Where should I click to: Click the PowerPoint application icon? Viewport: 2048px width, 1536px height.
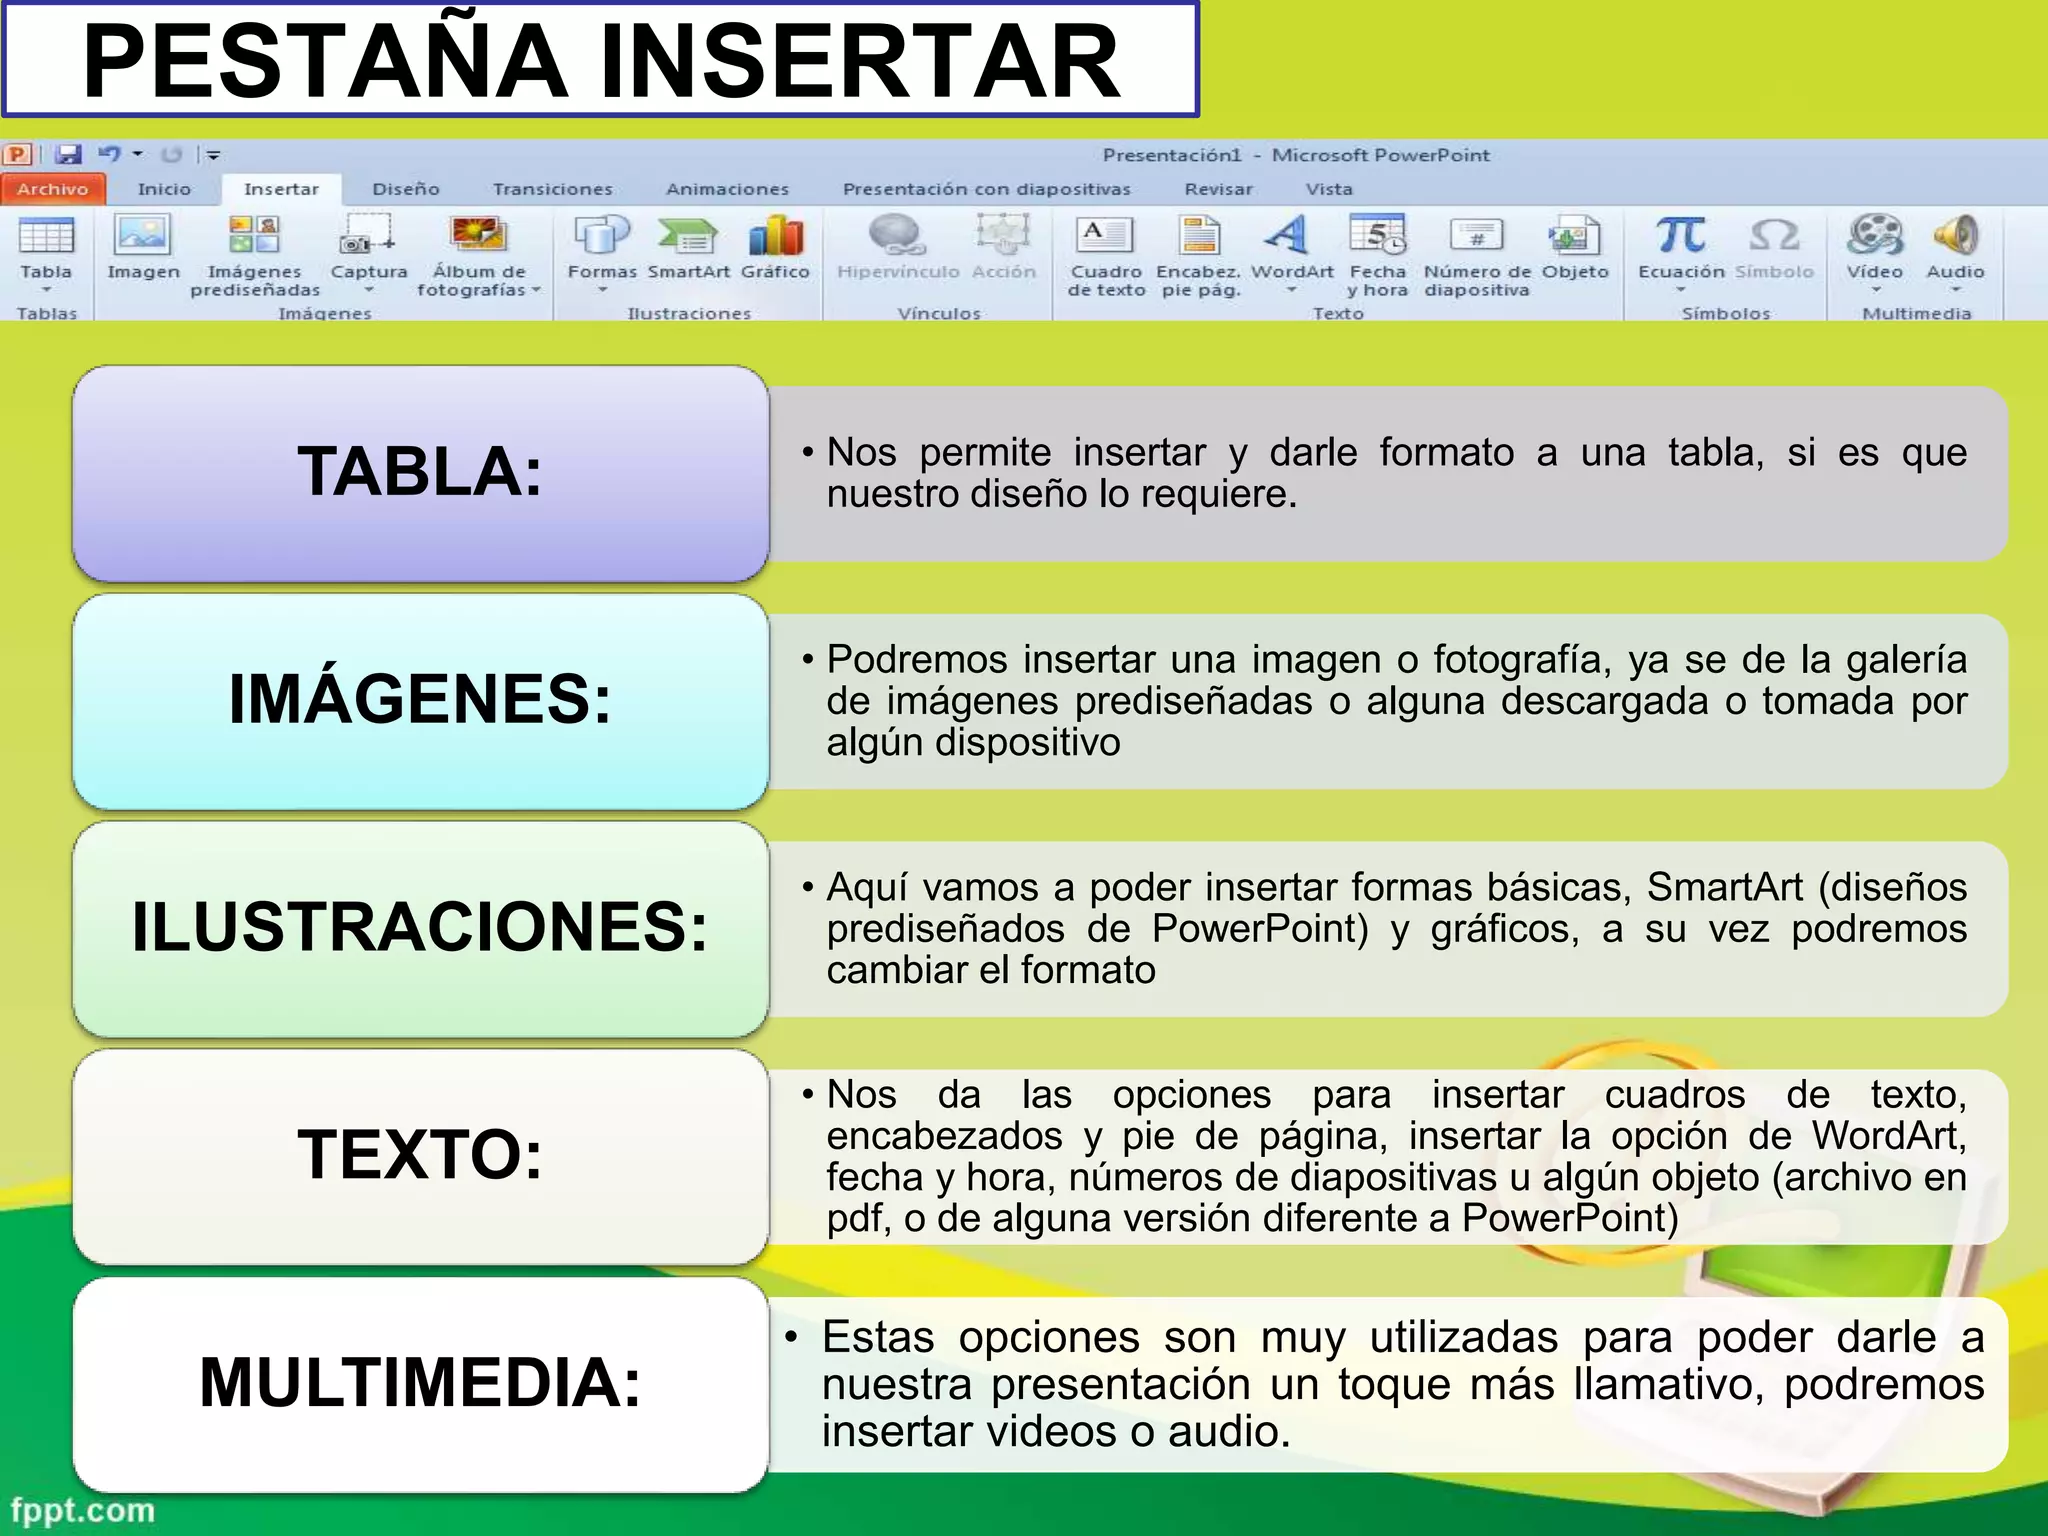click(18, 154)
